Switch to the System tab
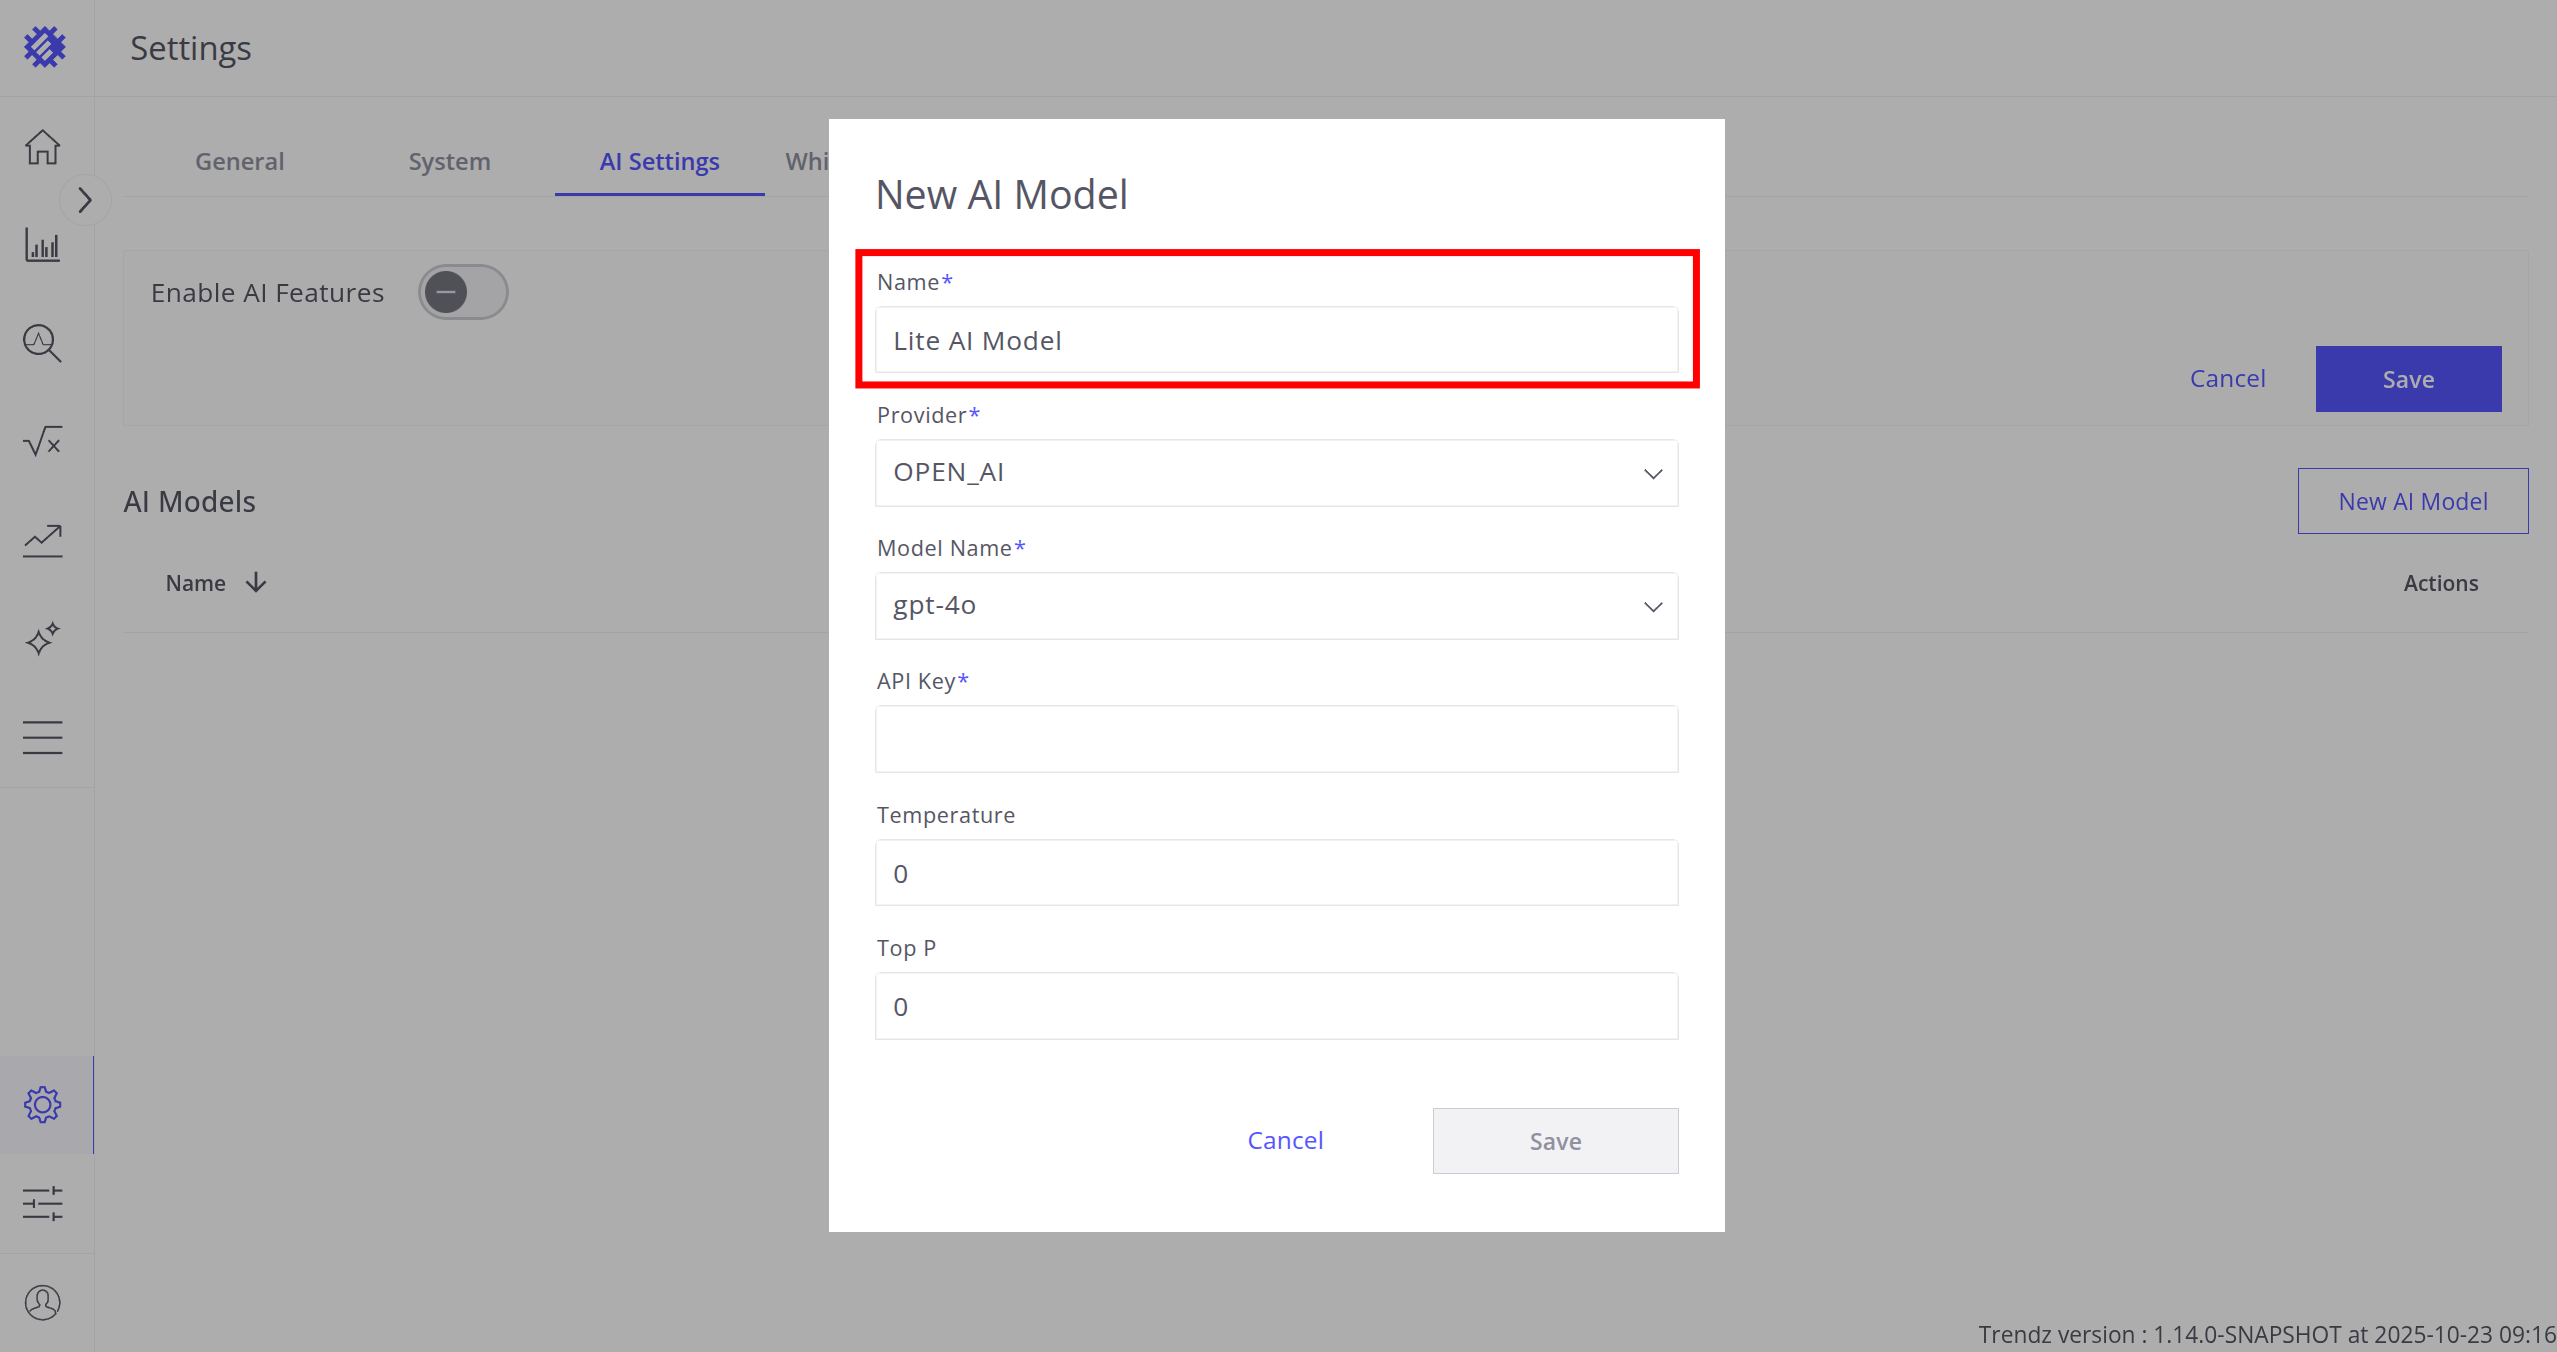 point(449,161)
